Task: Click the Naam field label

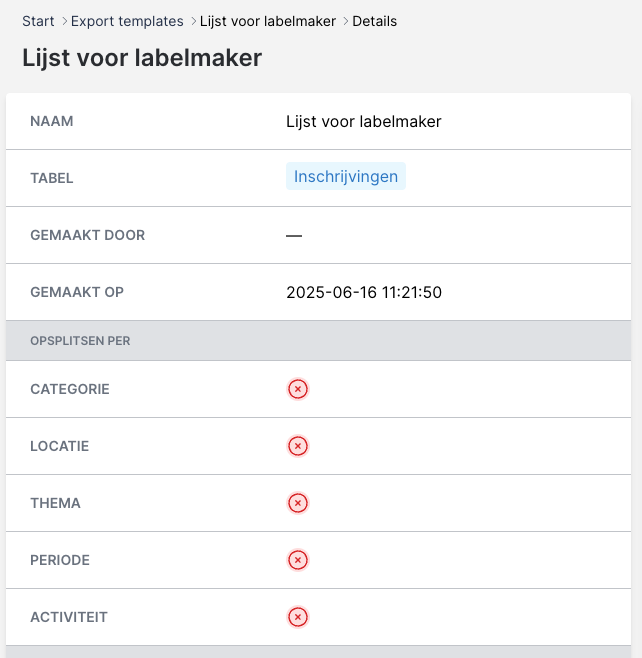Action: point(52,122)
